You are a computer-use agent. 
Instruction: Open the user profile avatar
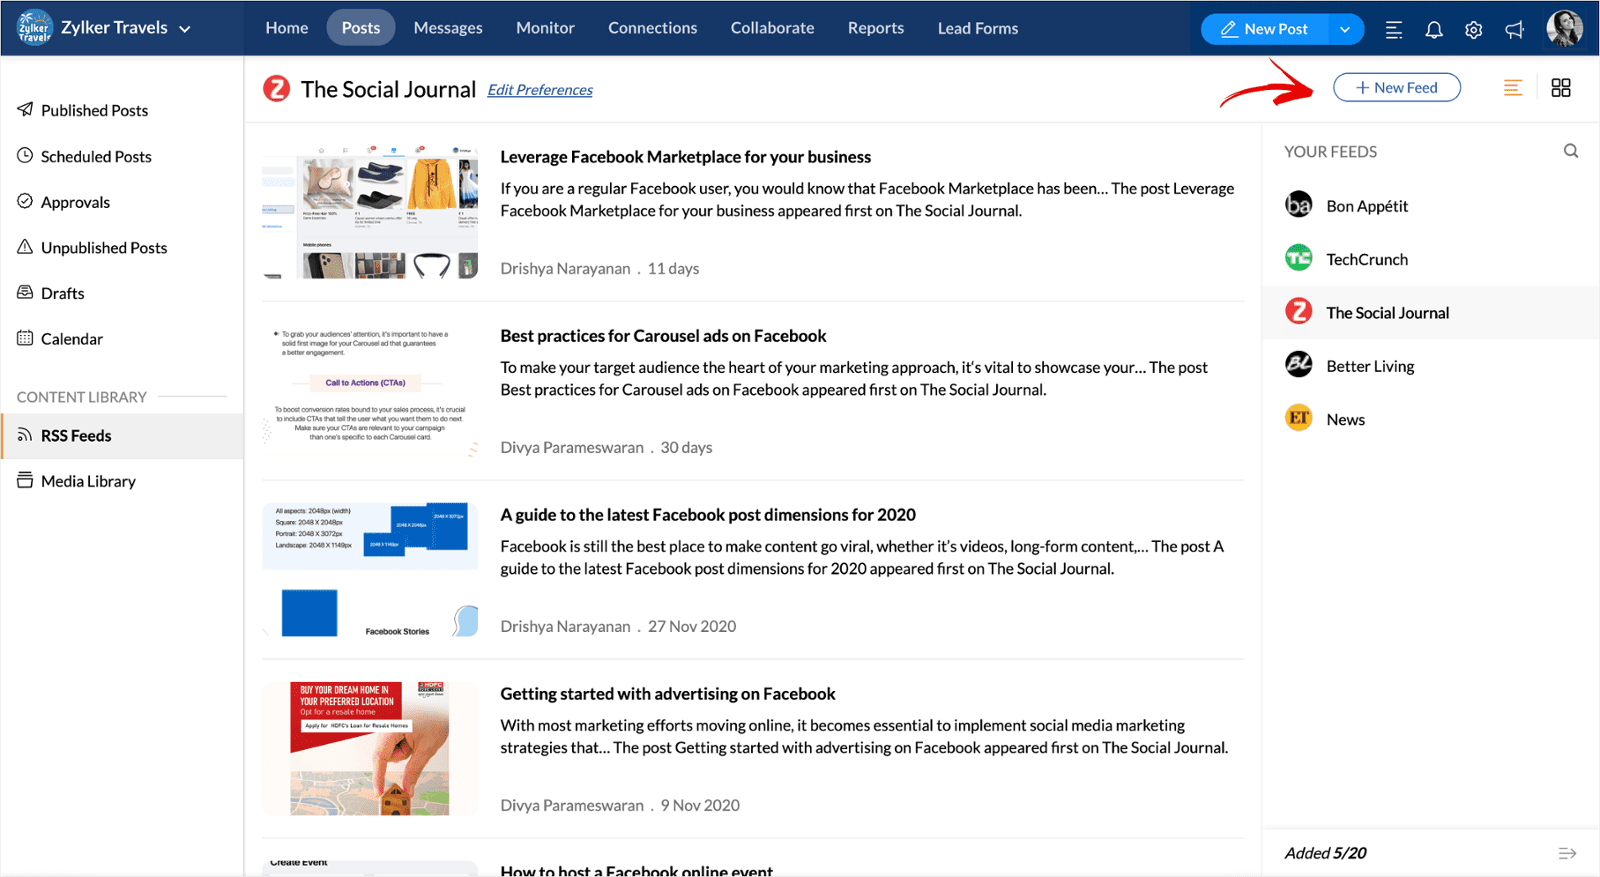pos(1565,28)
